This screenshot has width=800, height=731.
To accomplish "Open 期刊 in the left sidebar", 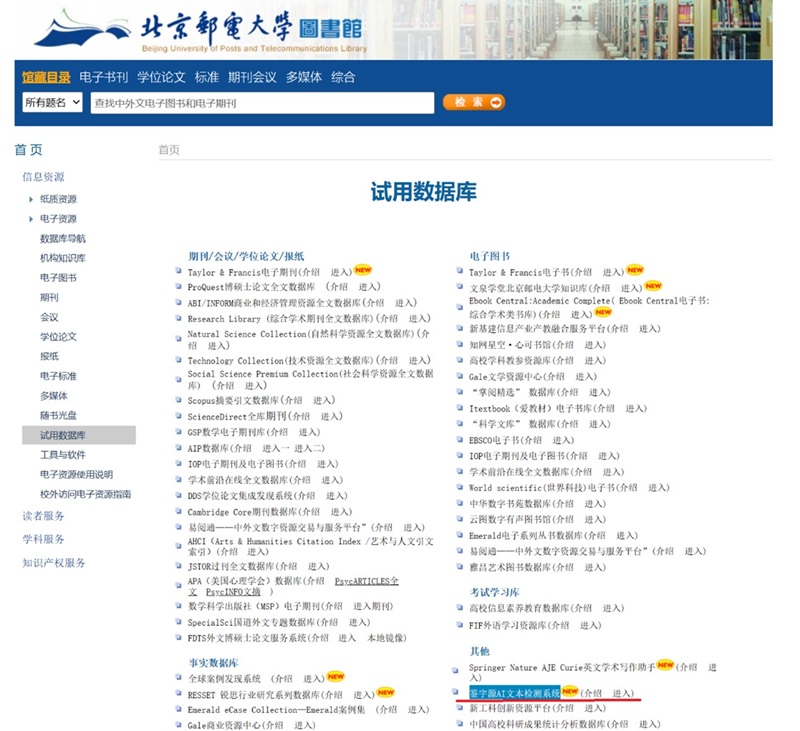I will (x=49, y=297).
